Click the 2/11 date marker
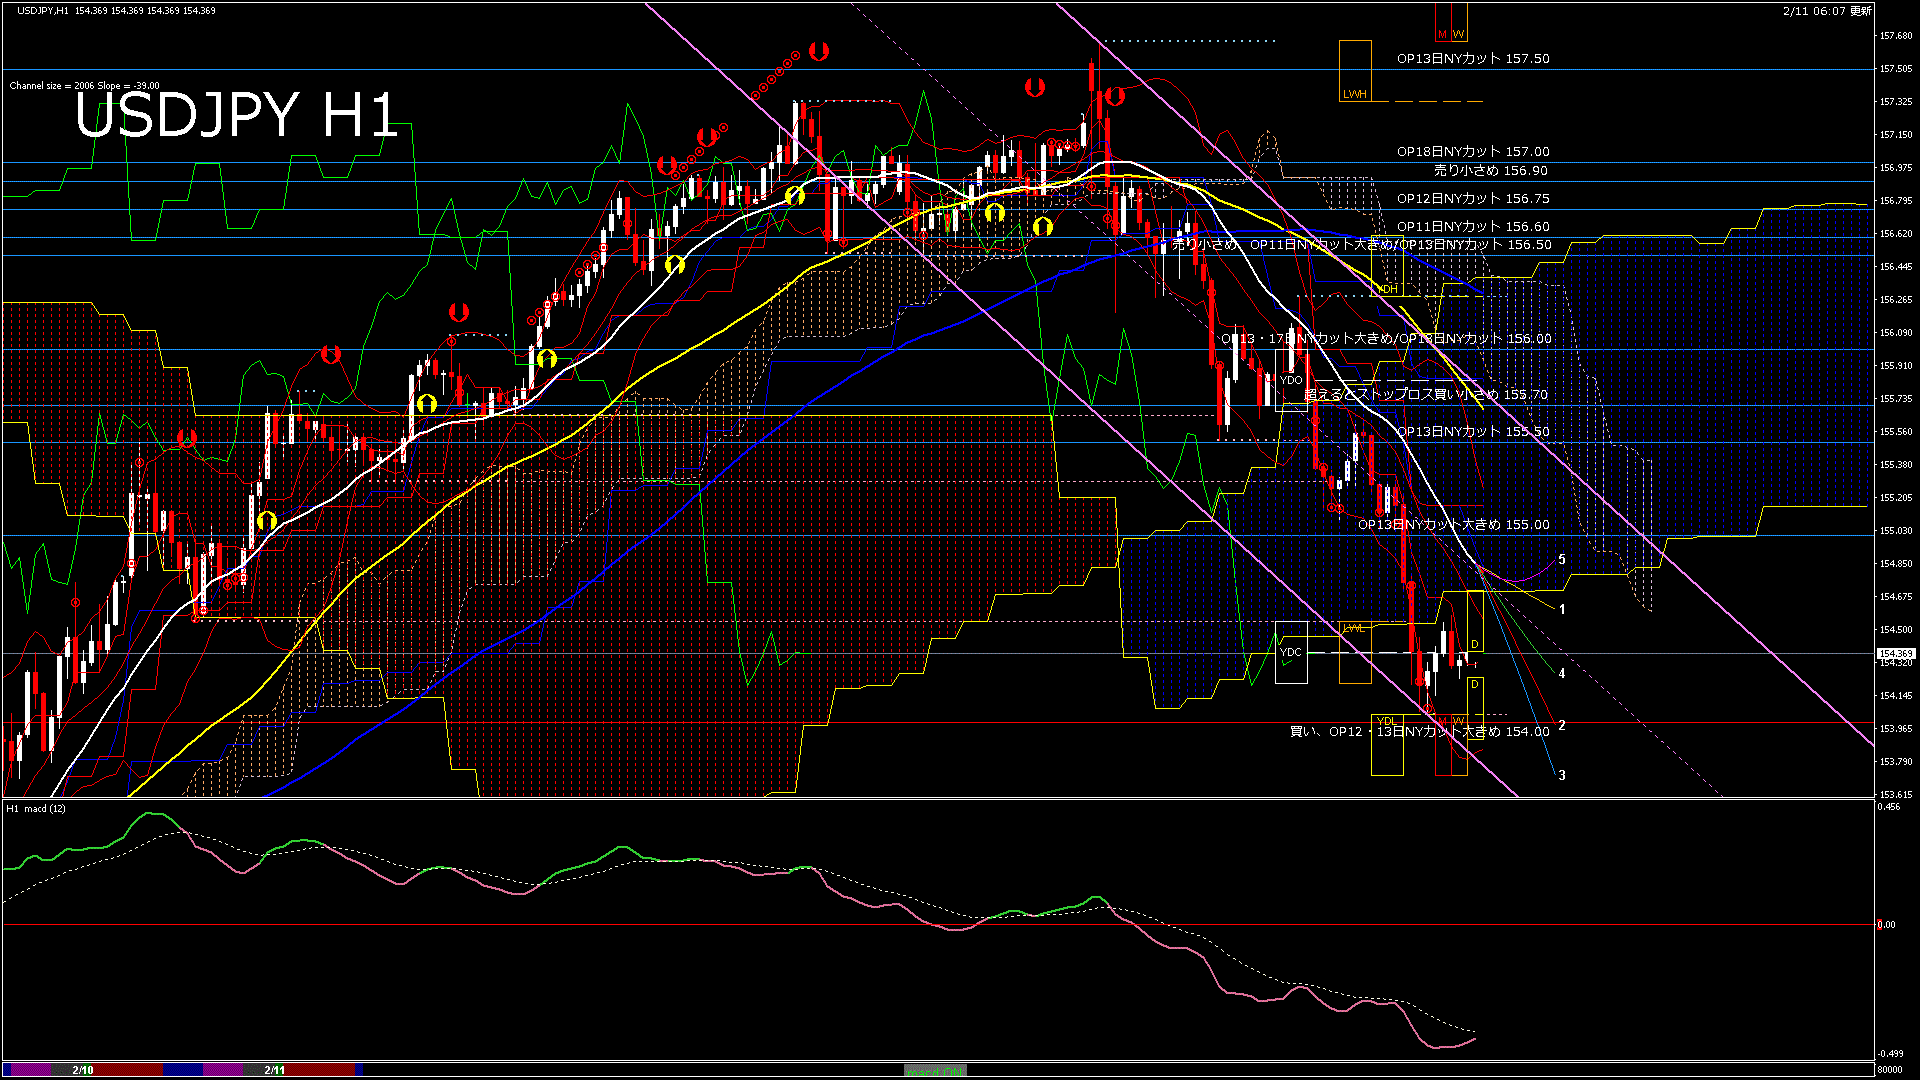 [275, 1070]
